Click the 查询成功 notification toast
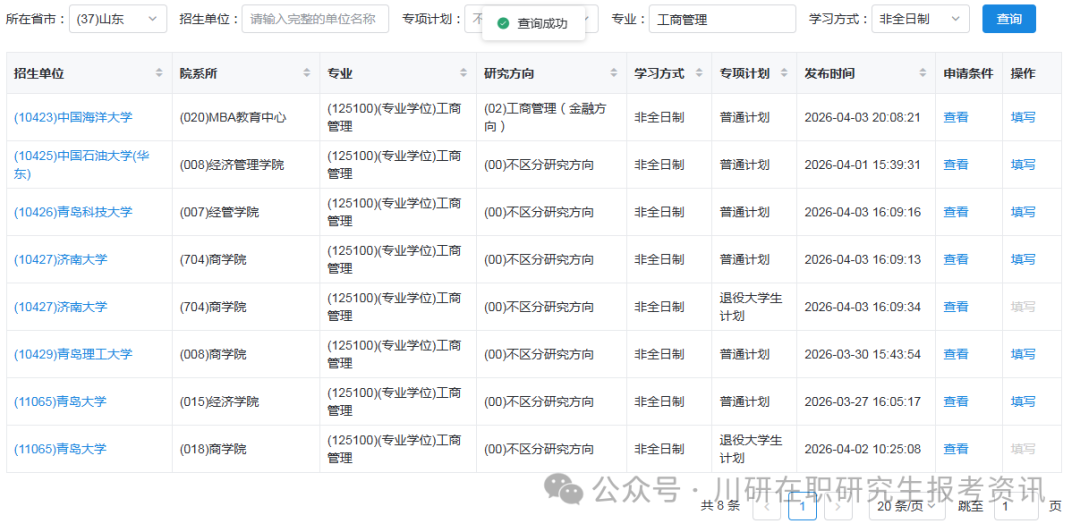This screenshot has height=532, width=1080. click(x=534, y=23)
